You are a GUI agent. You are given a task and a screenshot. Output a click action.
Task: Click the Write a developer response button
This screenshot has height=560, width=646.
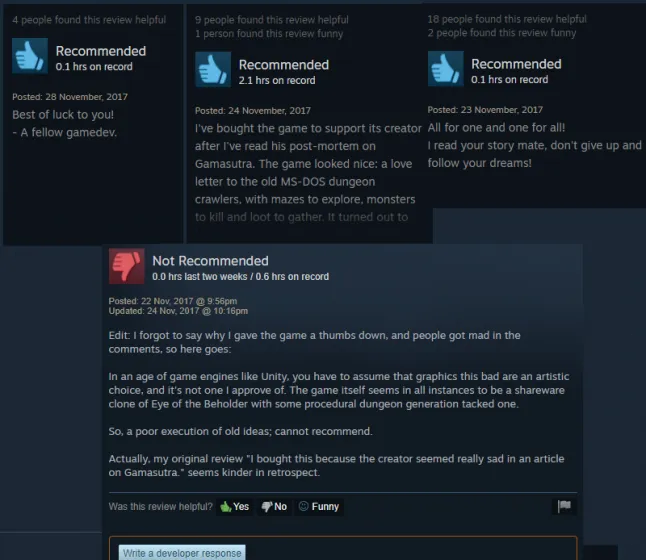(182, 553)
